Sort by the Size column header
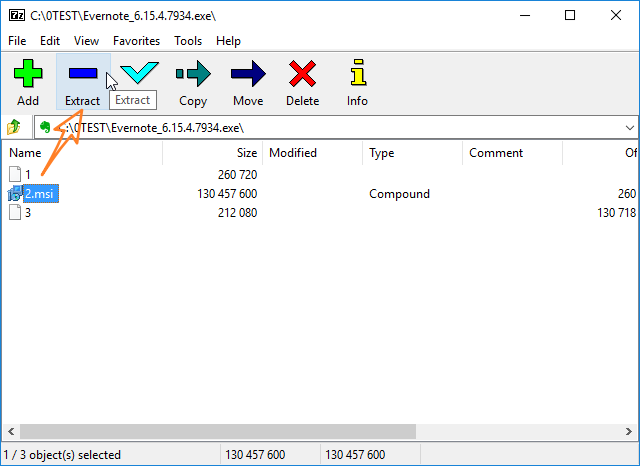The width and height of the screenshot is (640, 466). [213, 153]
